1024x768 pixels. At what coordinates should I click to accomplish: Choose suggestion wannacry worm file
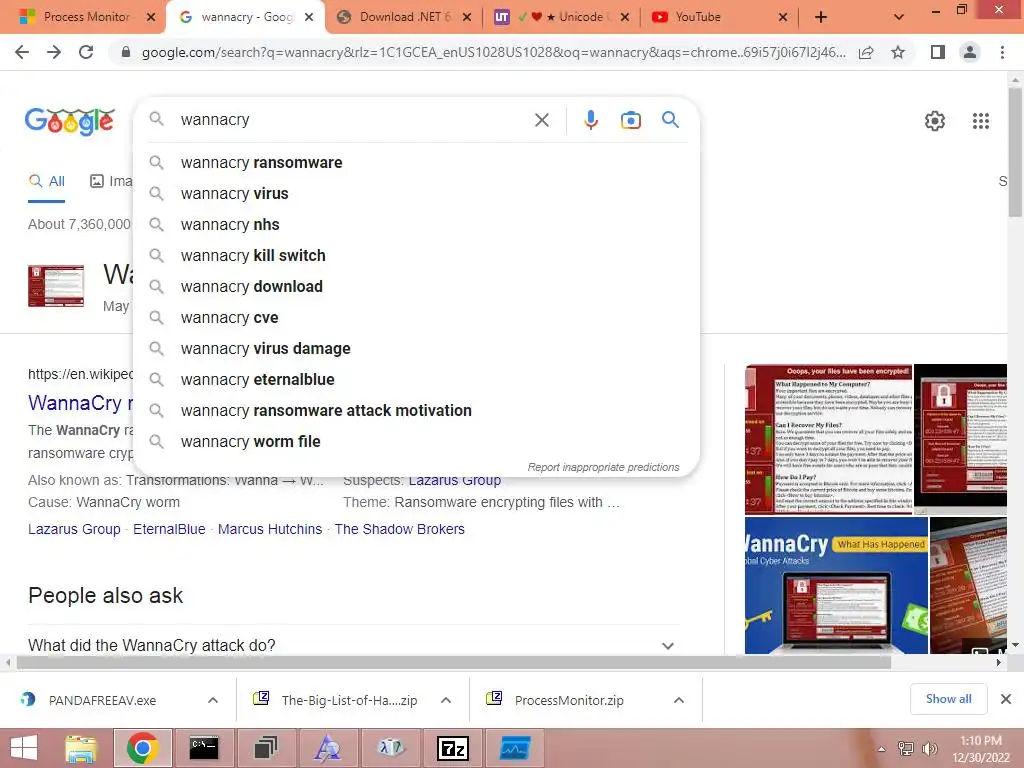417,441
